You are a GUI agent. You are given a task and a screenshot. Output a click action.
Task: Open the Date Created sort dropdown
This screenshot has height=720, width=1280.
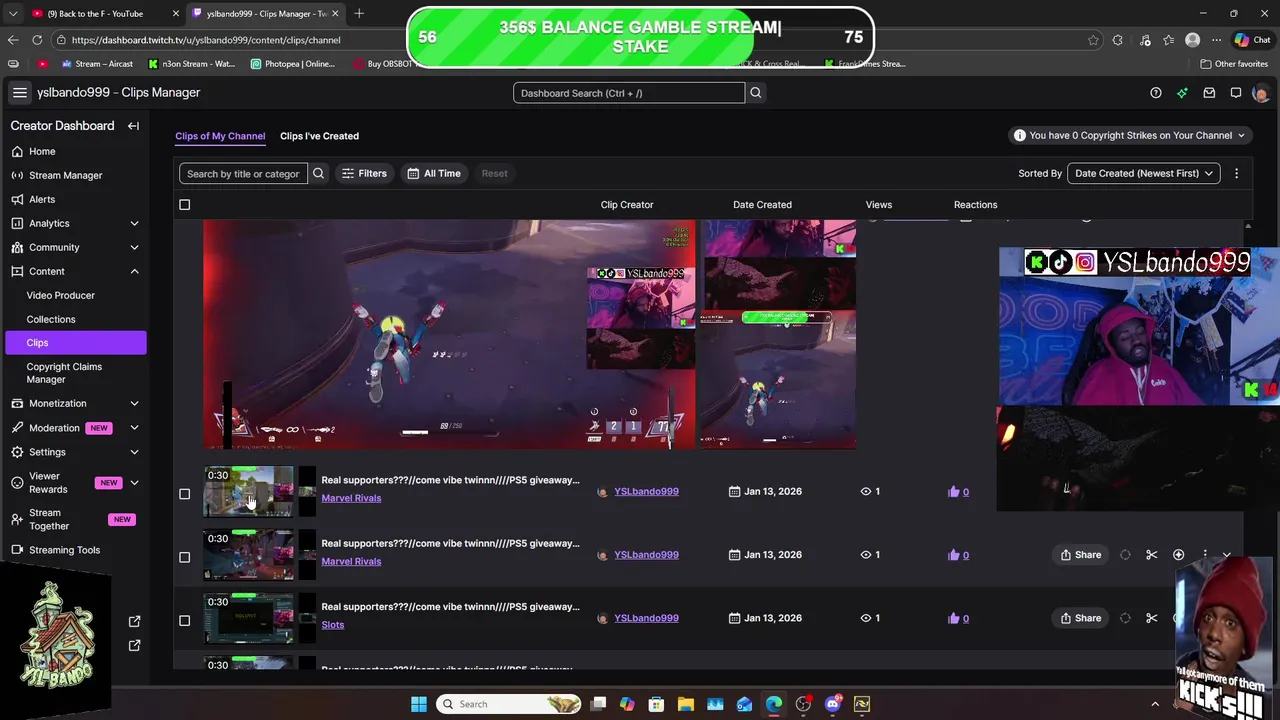click(1144, 173)
